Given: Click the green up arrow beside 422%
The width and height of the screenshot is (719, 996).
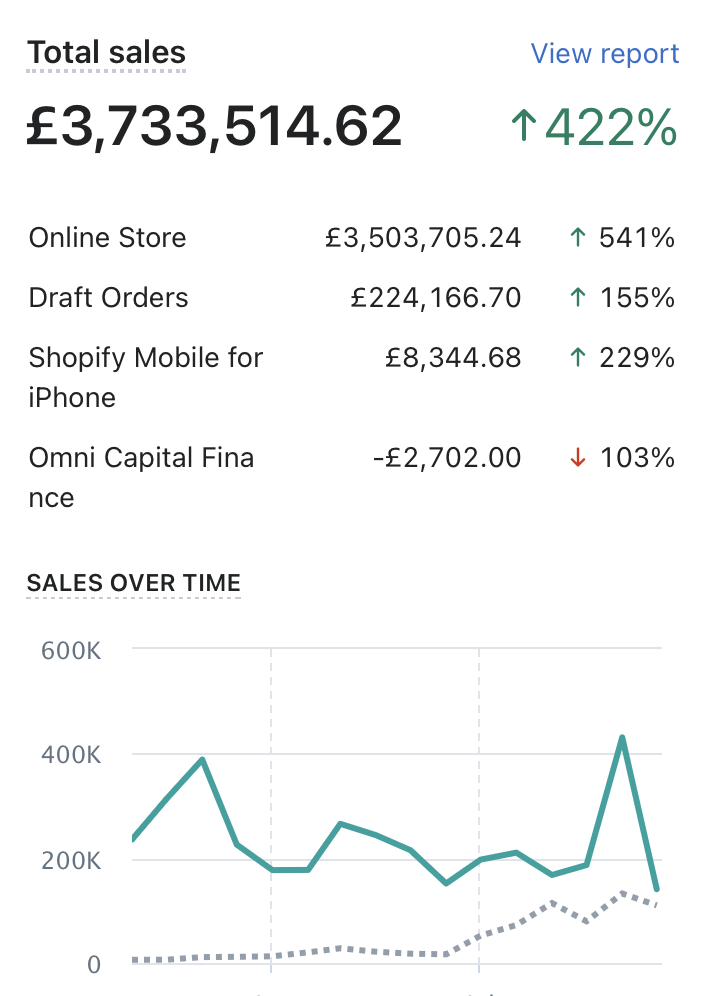Looking at the screenshot, I should pyautogui.click(x=524, y=127).
